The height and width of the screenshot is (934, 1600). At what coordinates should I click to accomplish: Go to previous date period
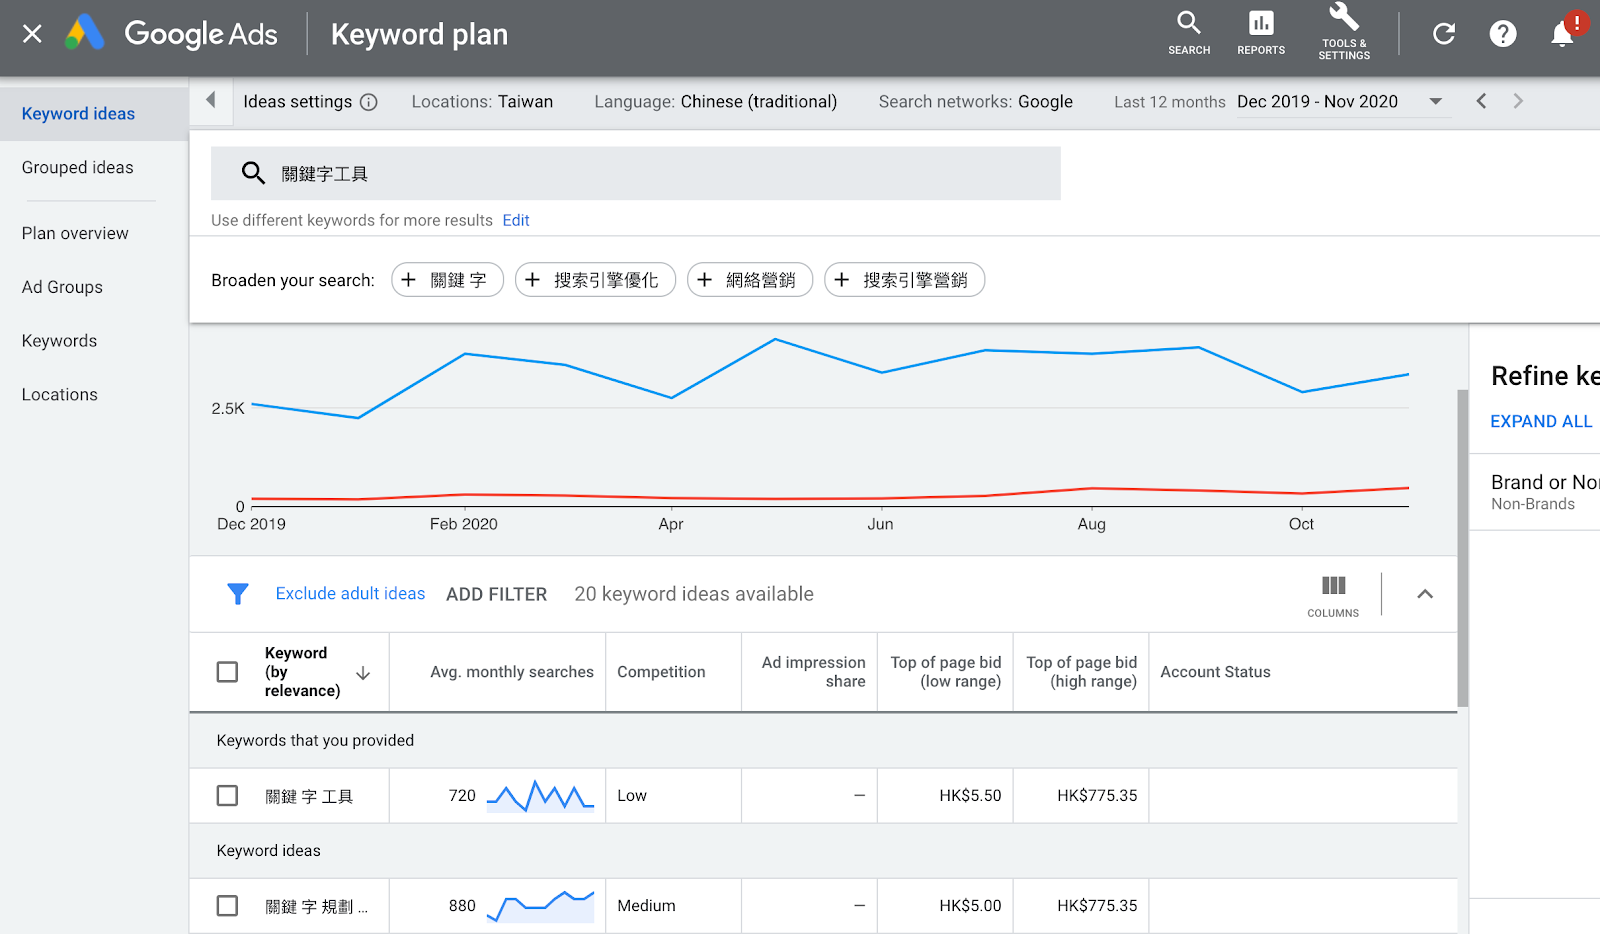(1481, 101)
